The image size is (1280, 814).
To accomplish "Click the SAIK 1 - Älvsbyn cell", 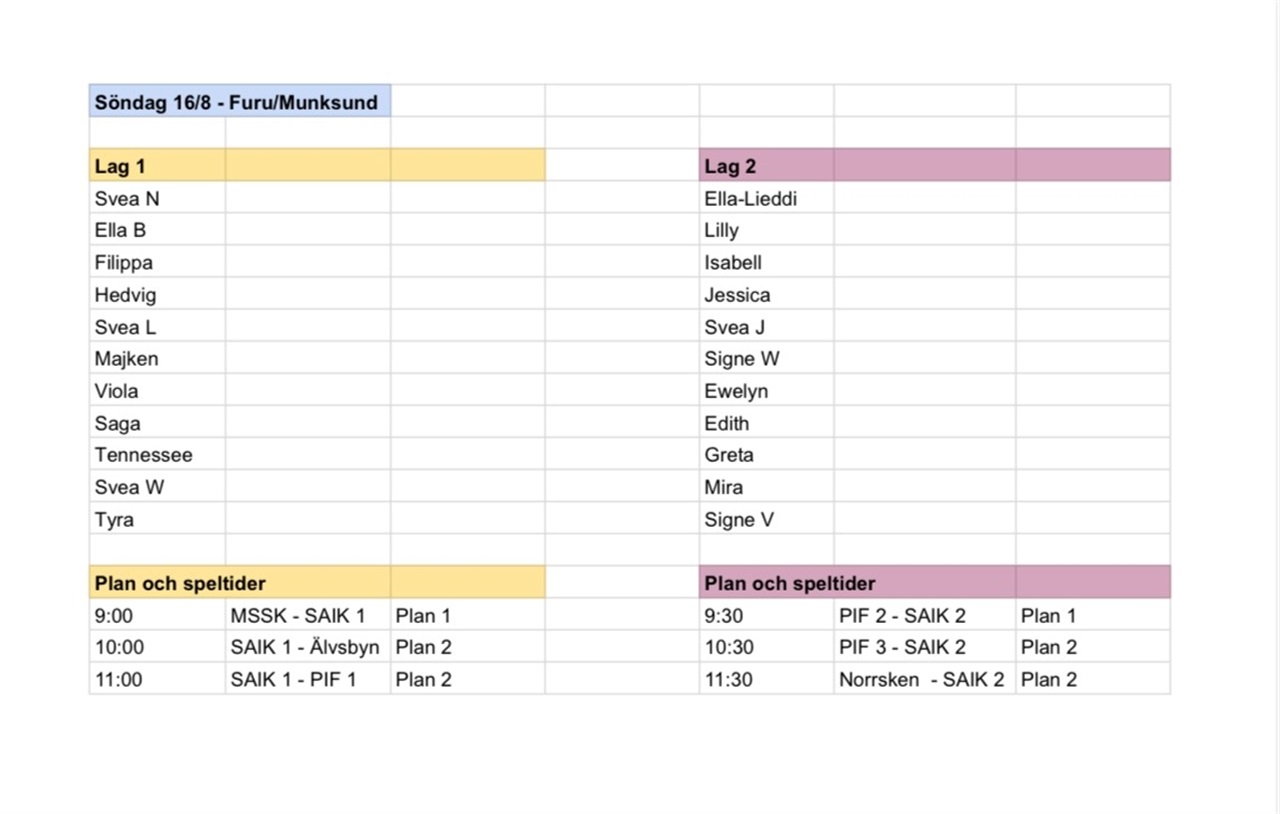I will tap(308, 646).
